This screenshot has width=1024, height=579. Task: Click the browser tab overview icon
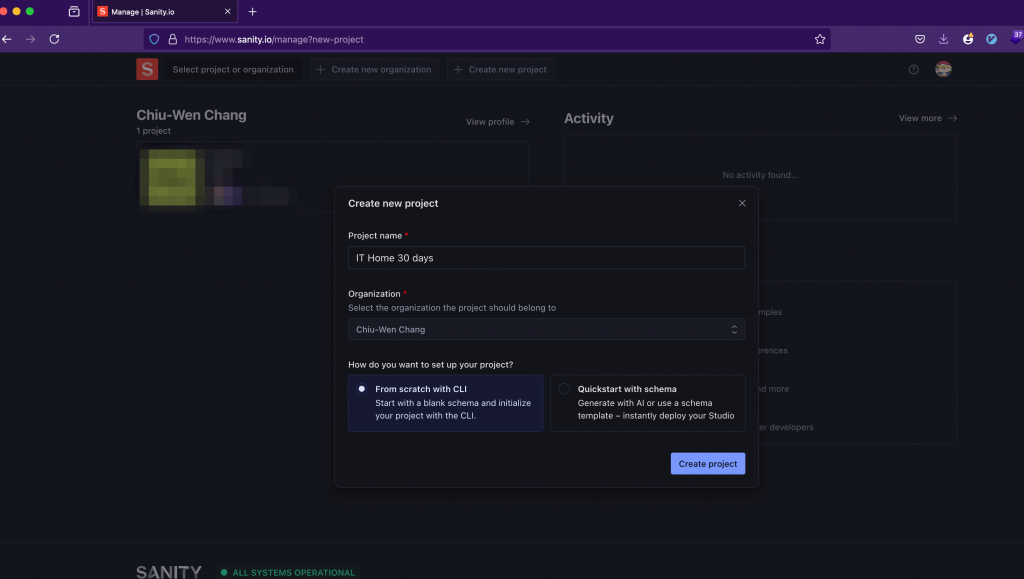pos(74,12)
